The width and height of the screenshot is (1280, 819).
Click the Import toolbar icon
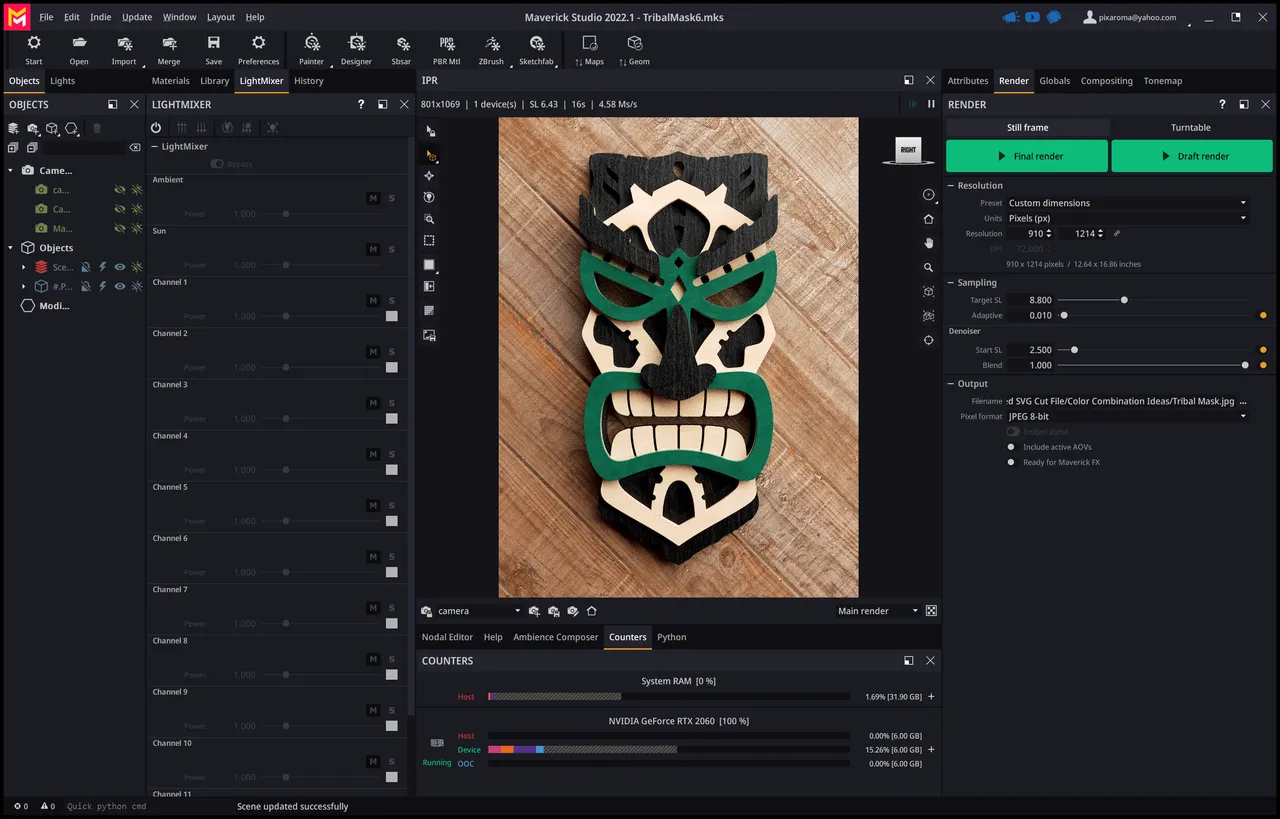(124, 49)
